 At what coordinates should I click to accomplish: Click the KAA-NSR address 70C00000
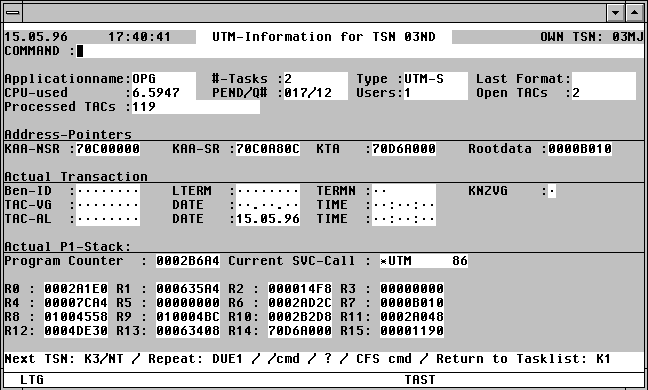tap(108, 149)
